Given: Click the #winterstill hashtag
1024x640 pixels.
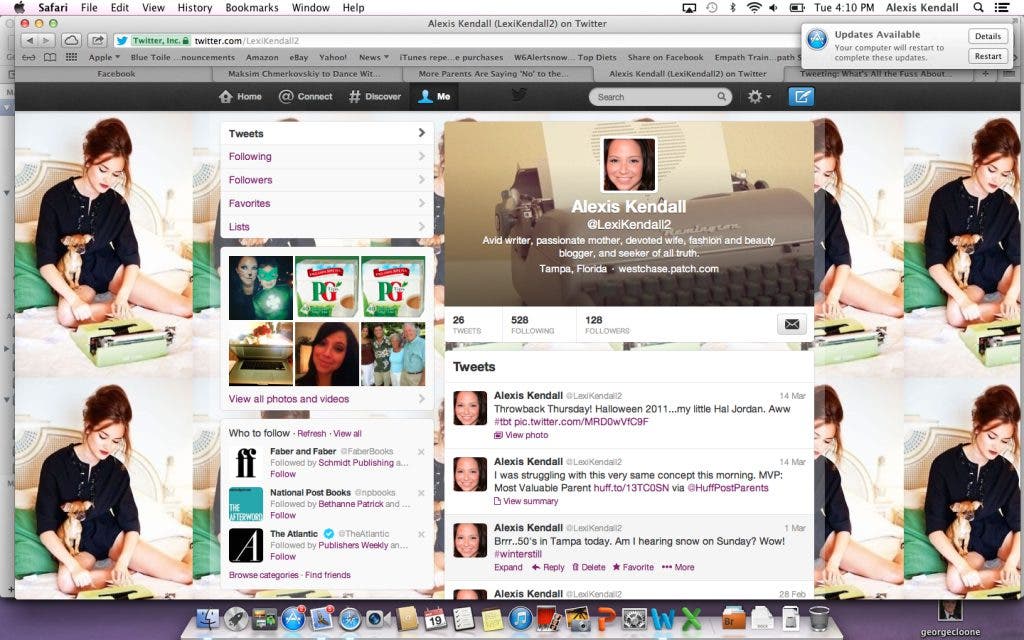Looking at the screenshot, I should point(518,554).
